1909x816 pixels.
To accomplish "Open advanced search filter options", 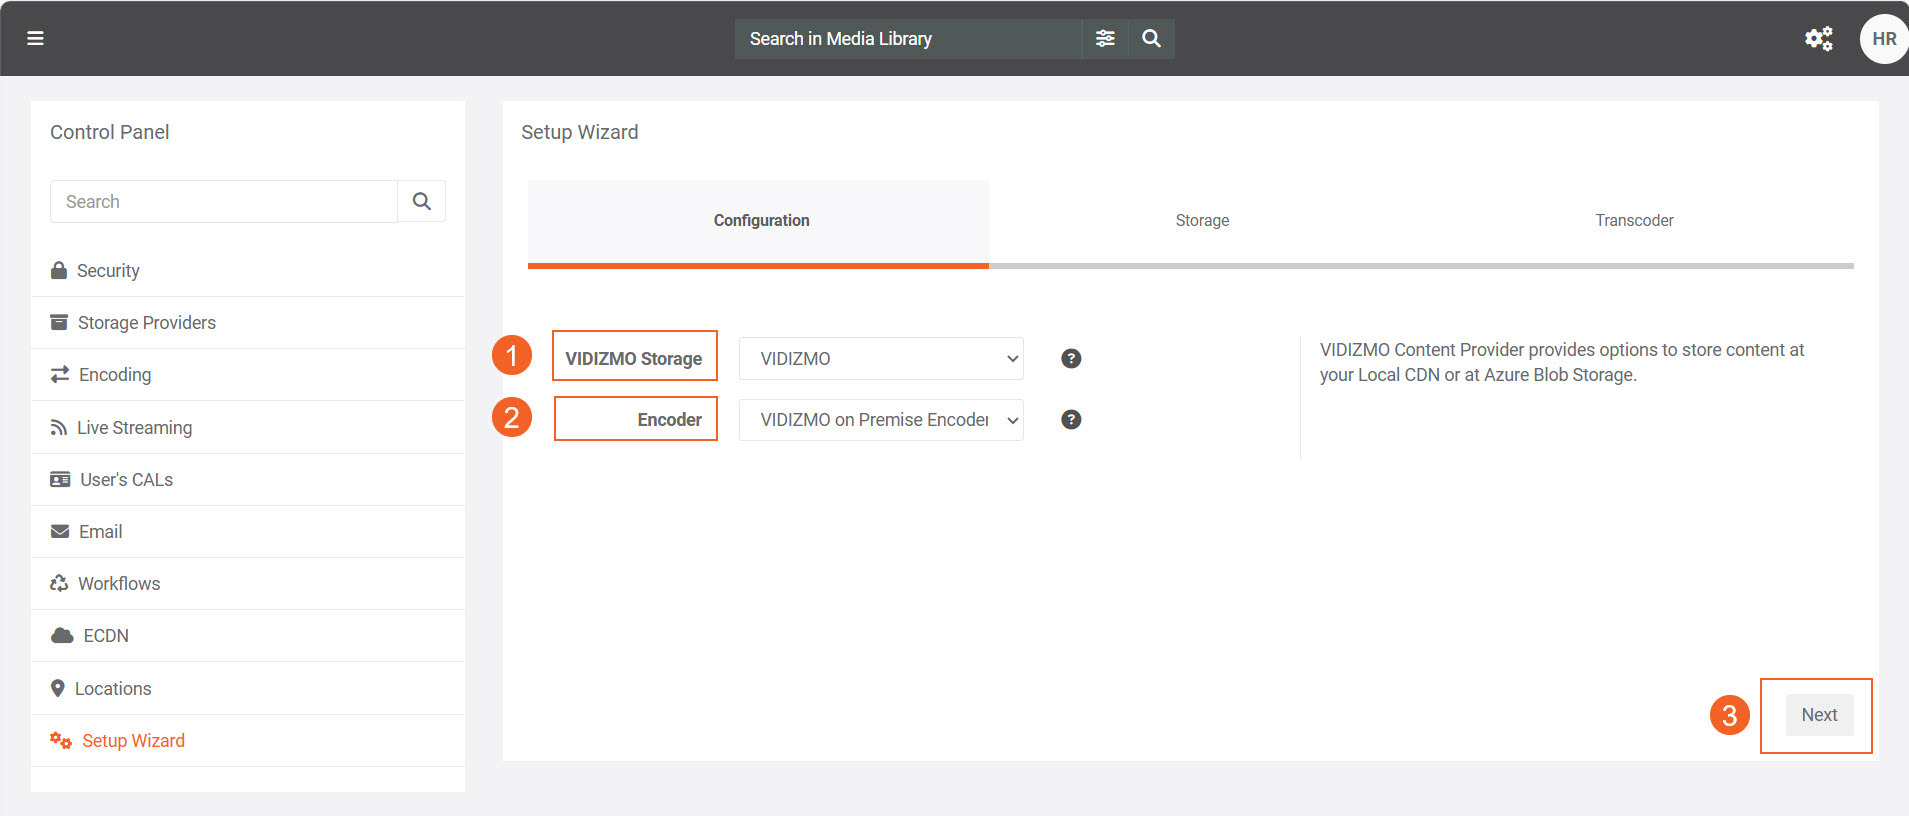I will [1105, 38].
